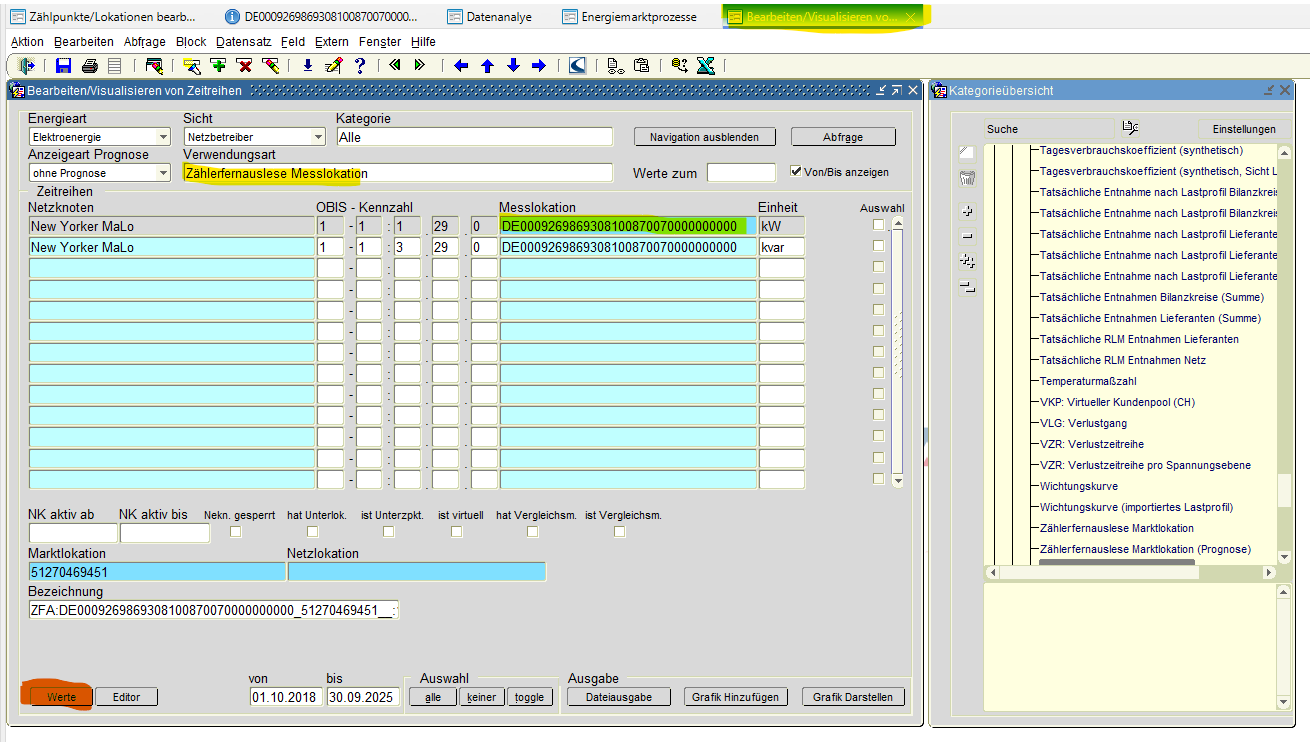The height and width of the screenshot is (742, 1310).
Task: Check the Auswahl box for the kW row
Action: (878, 225)
